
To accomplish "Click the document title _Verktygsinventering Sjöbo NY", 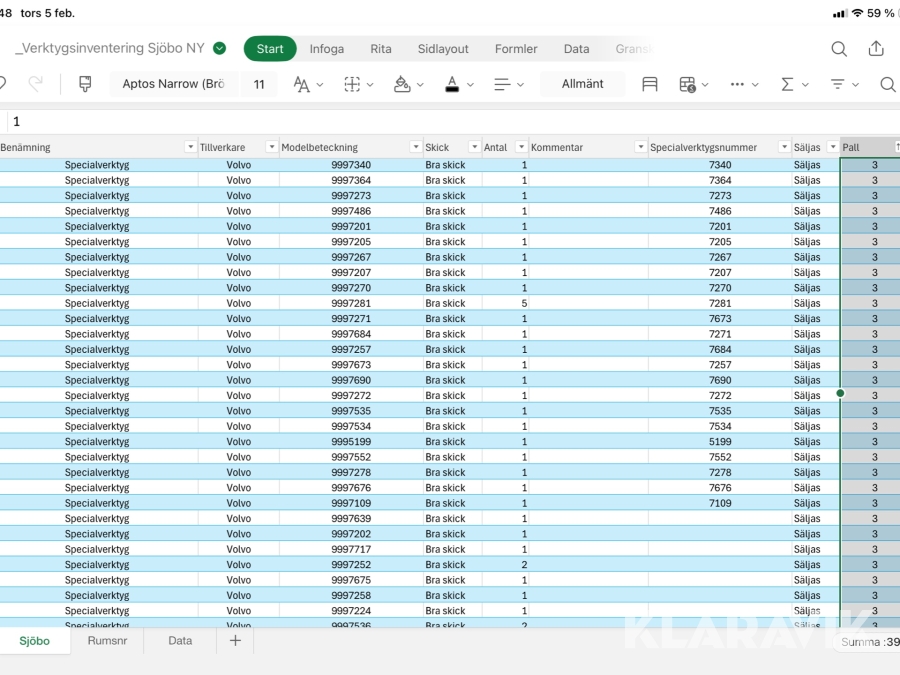I will (112, 48).
